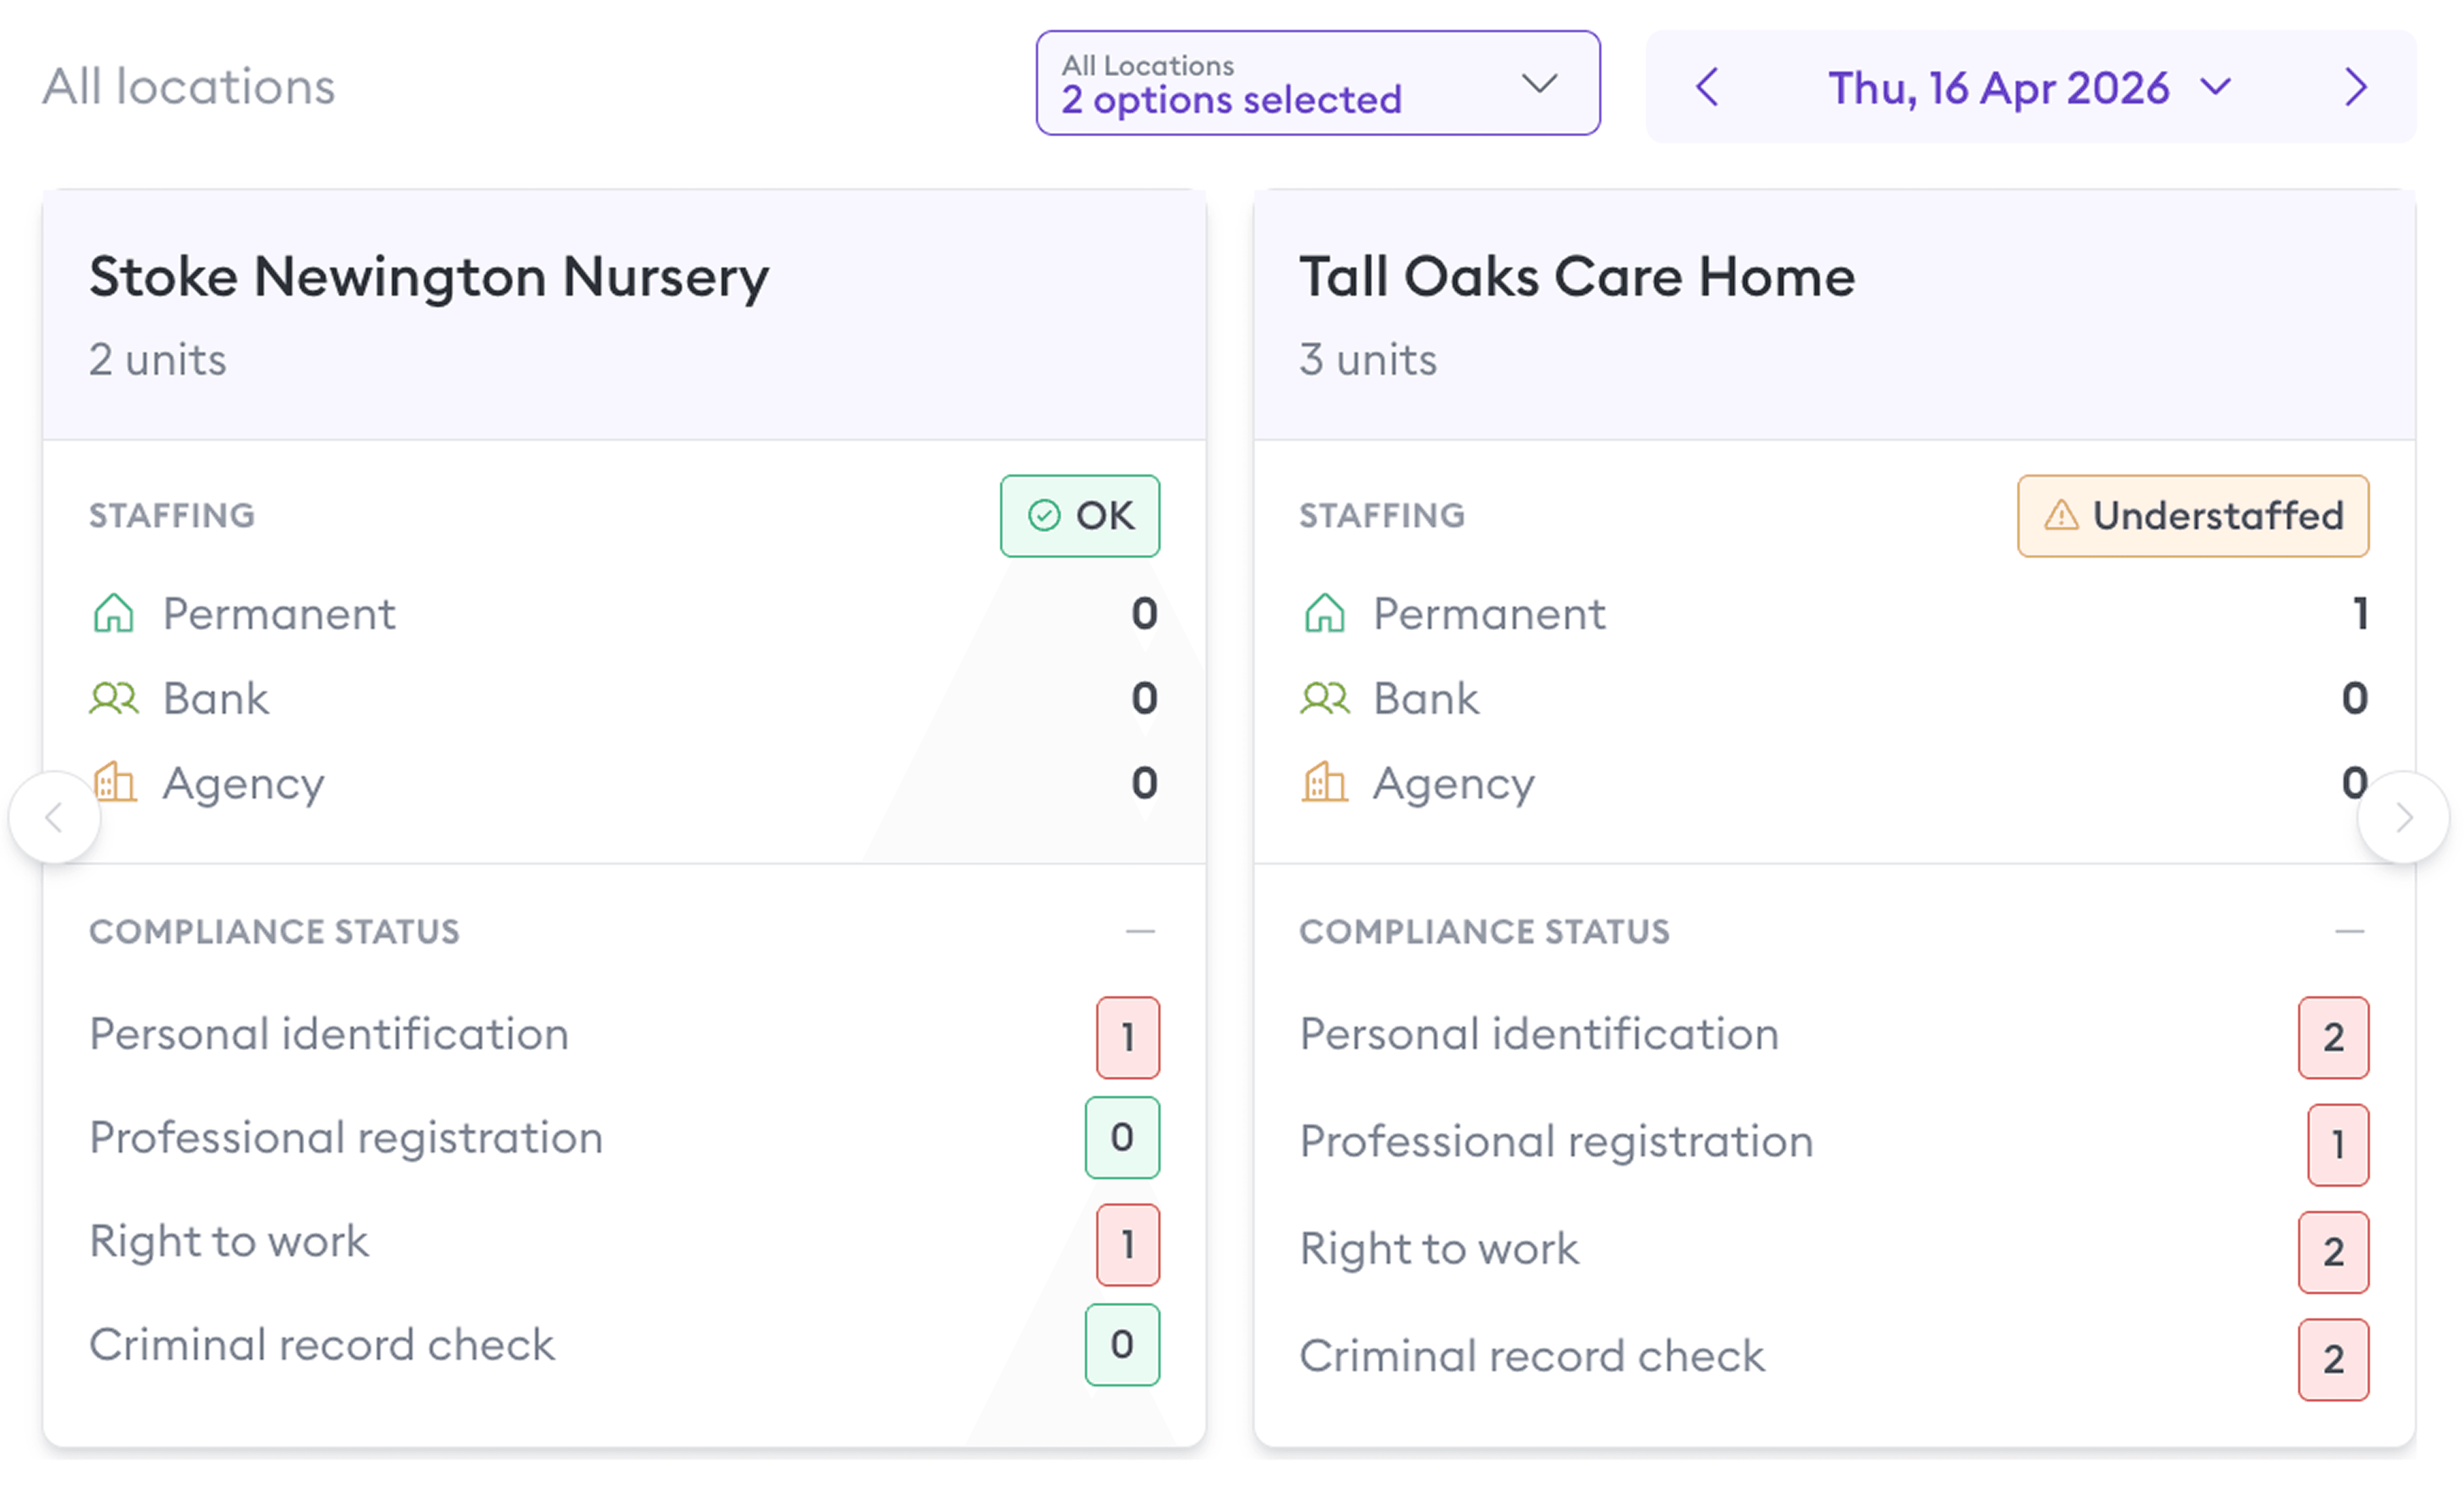Open Stoke Newington Nursery card title

429,277
